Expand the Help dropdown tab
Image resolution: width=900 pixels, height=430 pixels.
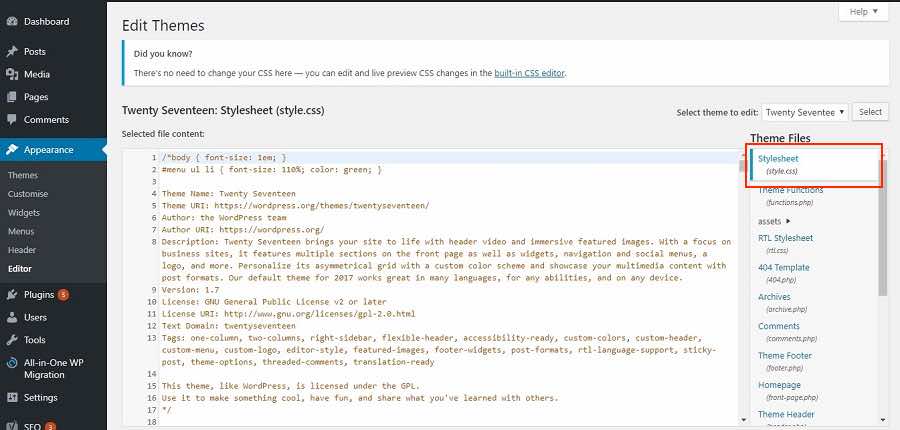coord(864,11)
